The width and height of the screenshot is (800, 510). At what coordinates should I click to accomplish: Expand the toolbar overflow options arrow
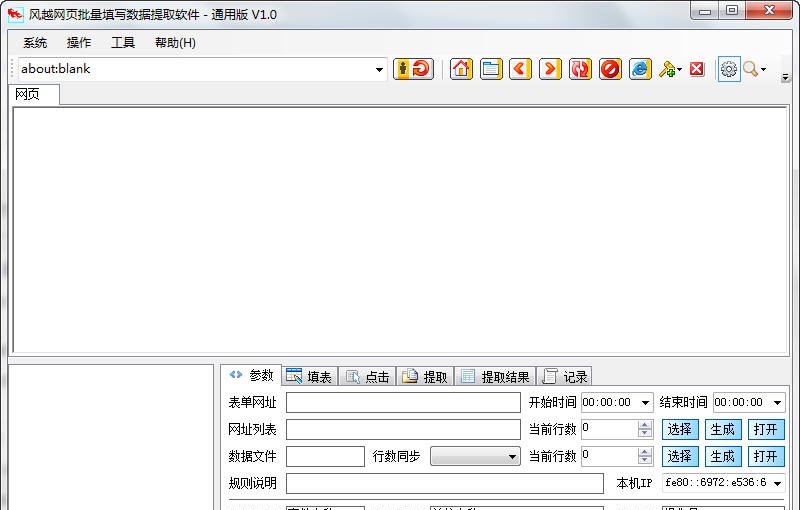pos(786,78)
